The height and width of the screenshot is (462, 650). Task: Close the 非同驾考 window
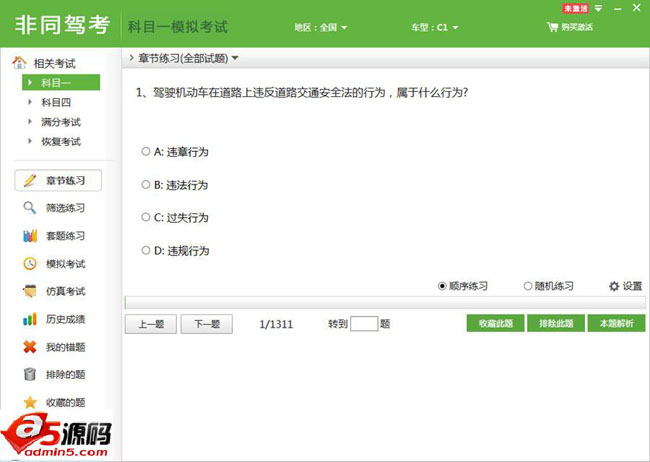(x=637, y=7)
